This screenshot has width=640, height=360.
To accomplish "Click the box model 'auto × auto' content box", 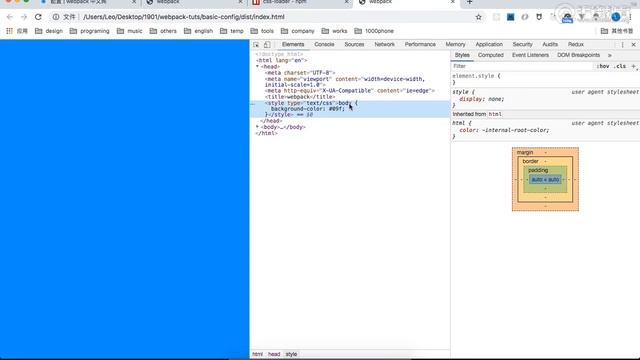I will (545, 180).
